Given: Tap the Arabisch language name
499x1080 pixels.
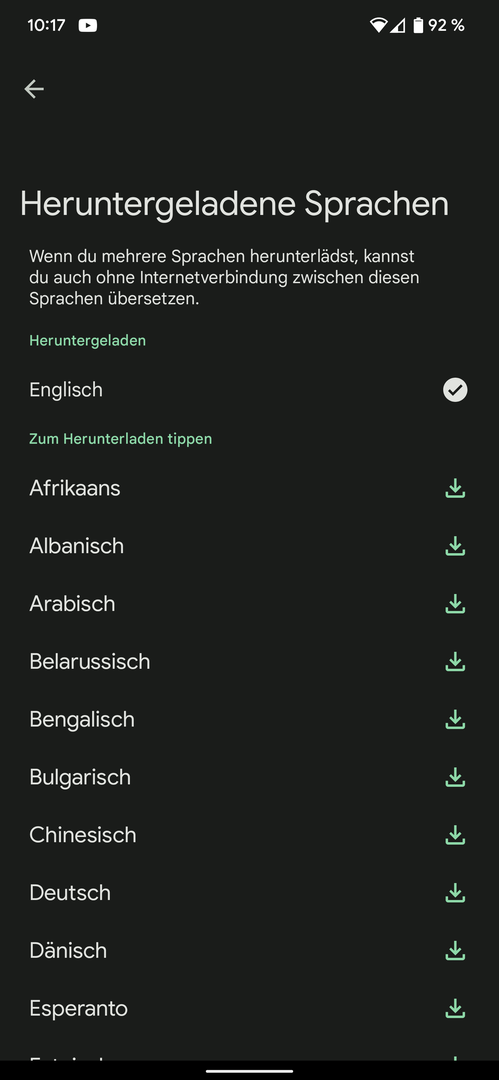Looking at the screenshot, I should pos(72,604).
